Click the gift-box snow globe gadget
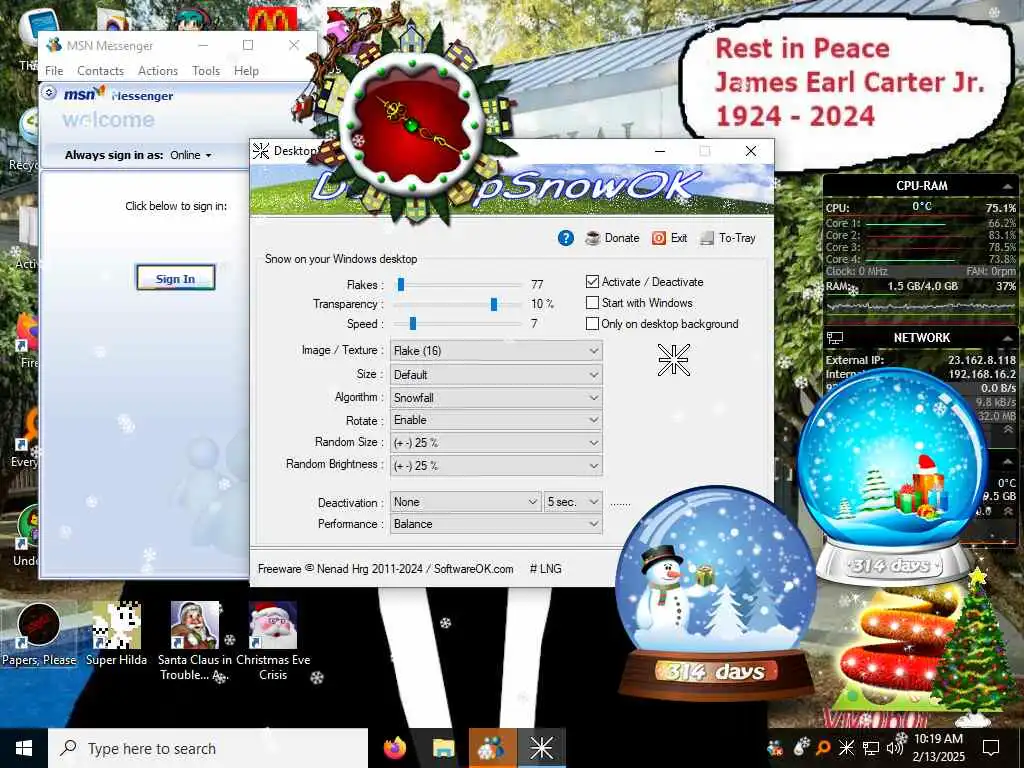Image resolution: width=1024 pixels, height=768 pixels. point(892,477)
